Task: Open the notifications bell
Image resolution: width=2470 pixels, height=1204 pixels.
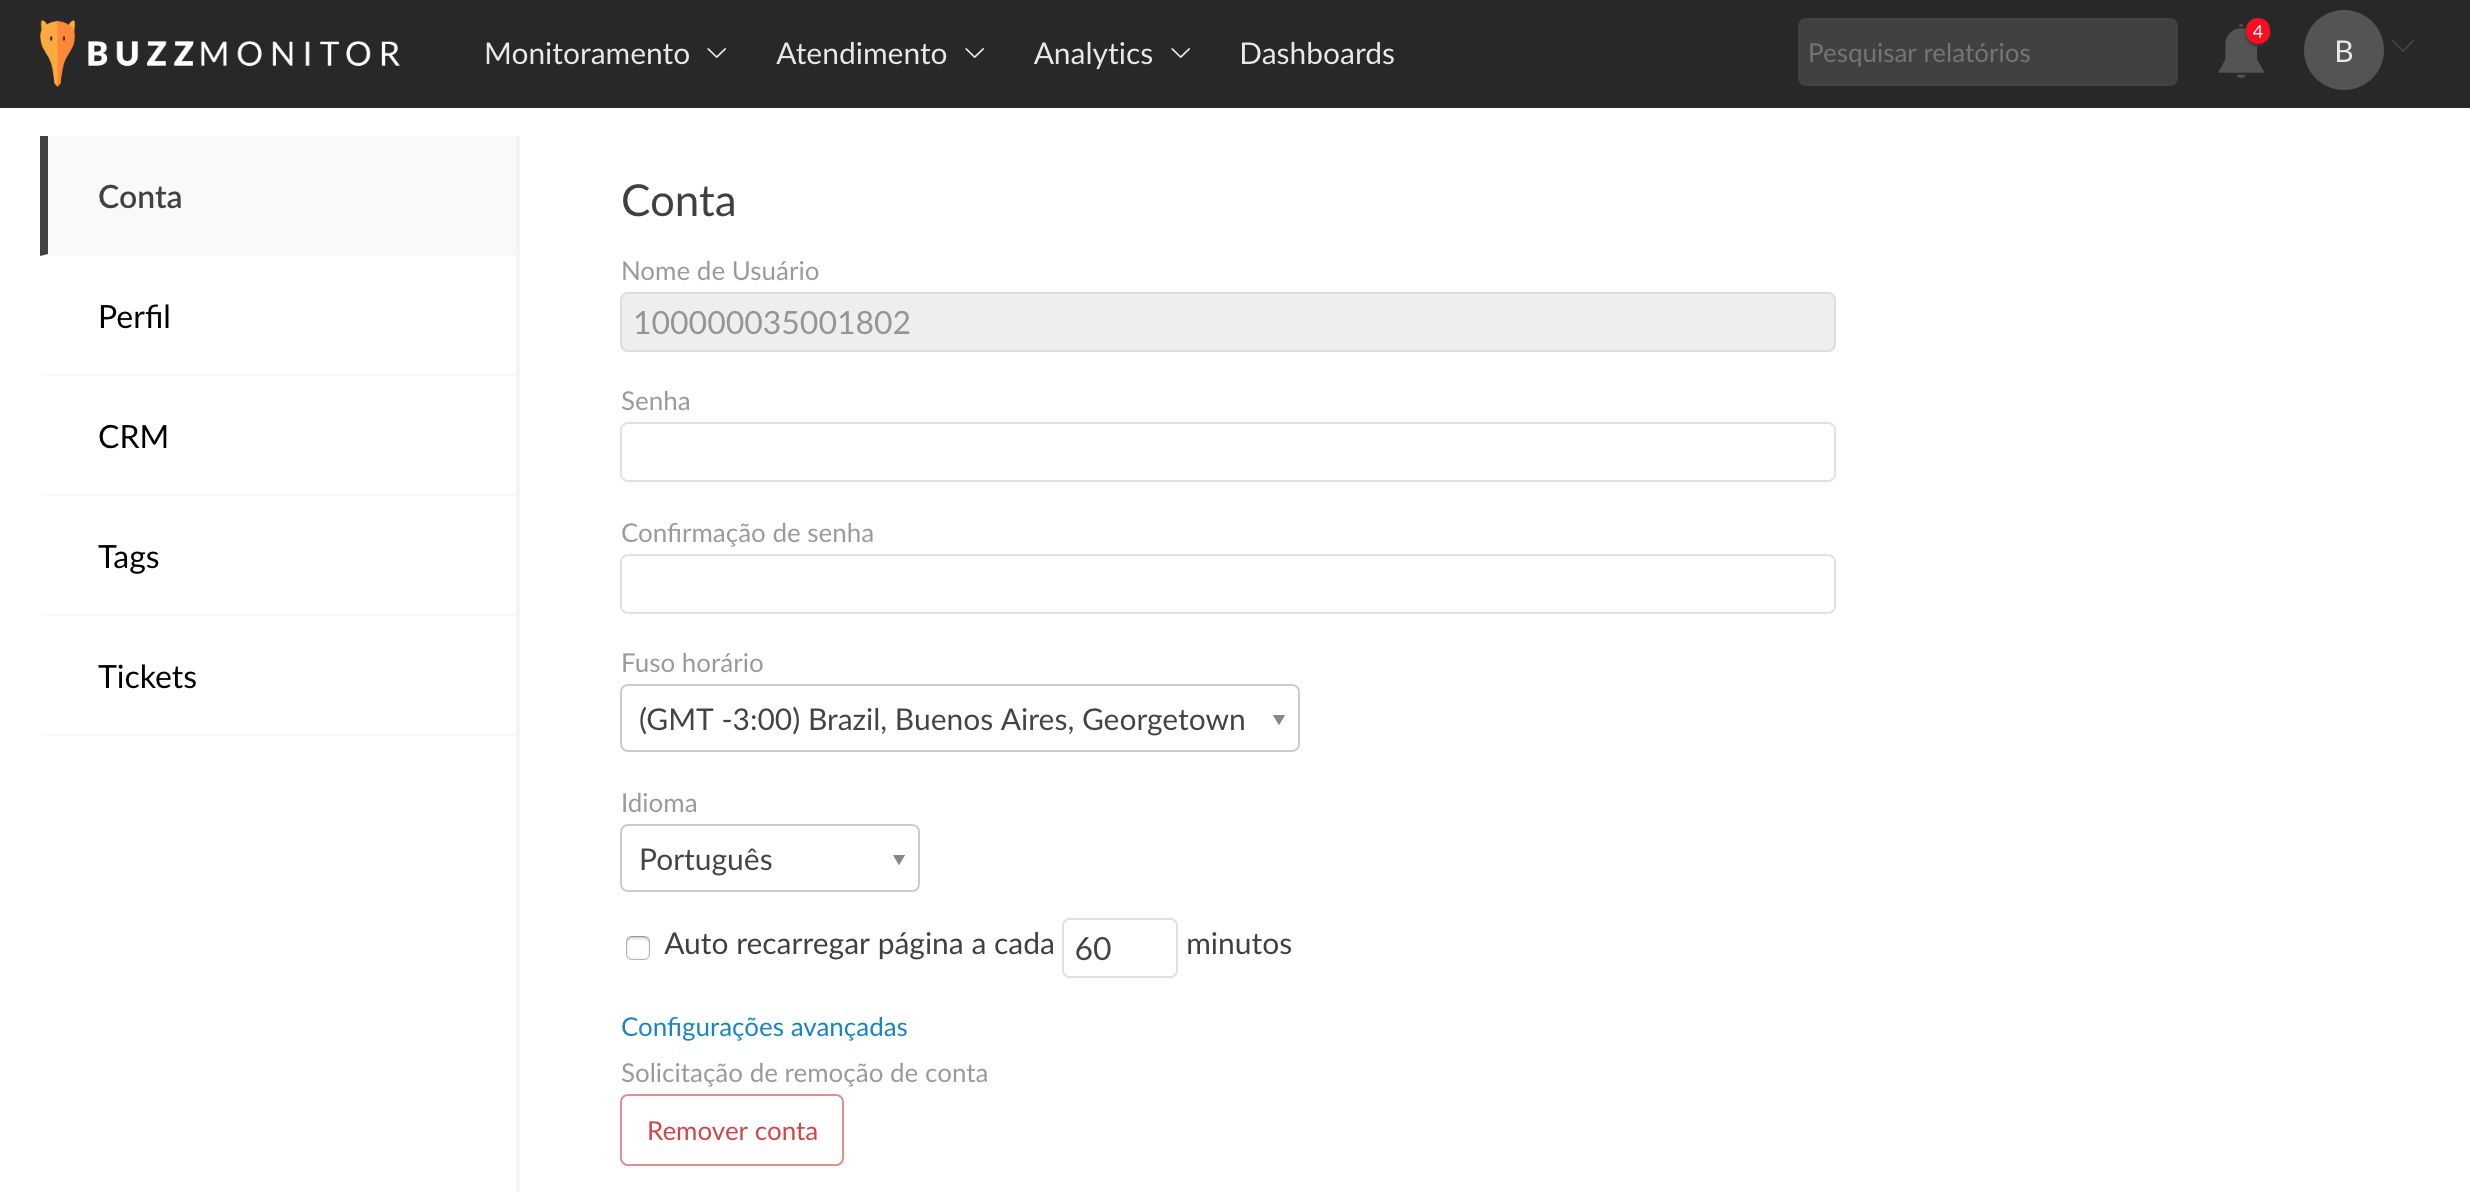Action: pos(2240,53)
